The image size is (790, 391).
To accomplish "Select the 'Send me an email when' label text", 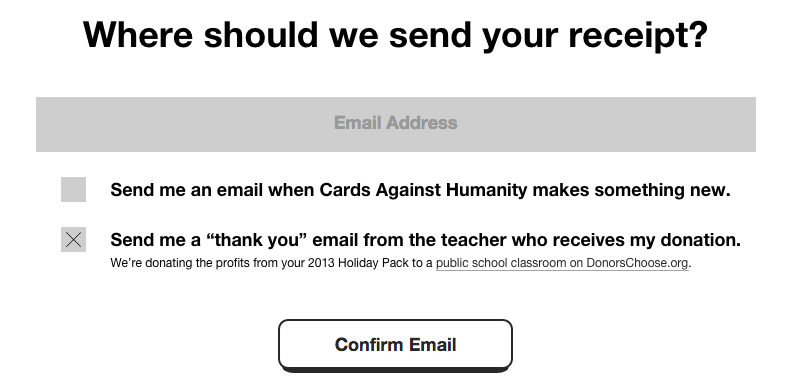I will (x=213, y=190).
